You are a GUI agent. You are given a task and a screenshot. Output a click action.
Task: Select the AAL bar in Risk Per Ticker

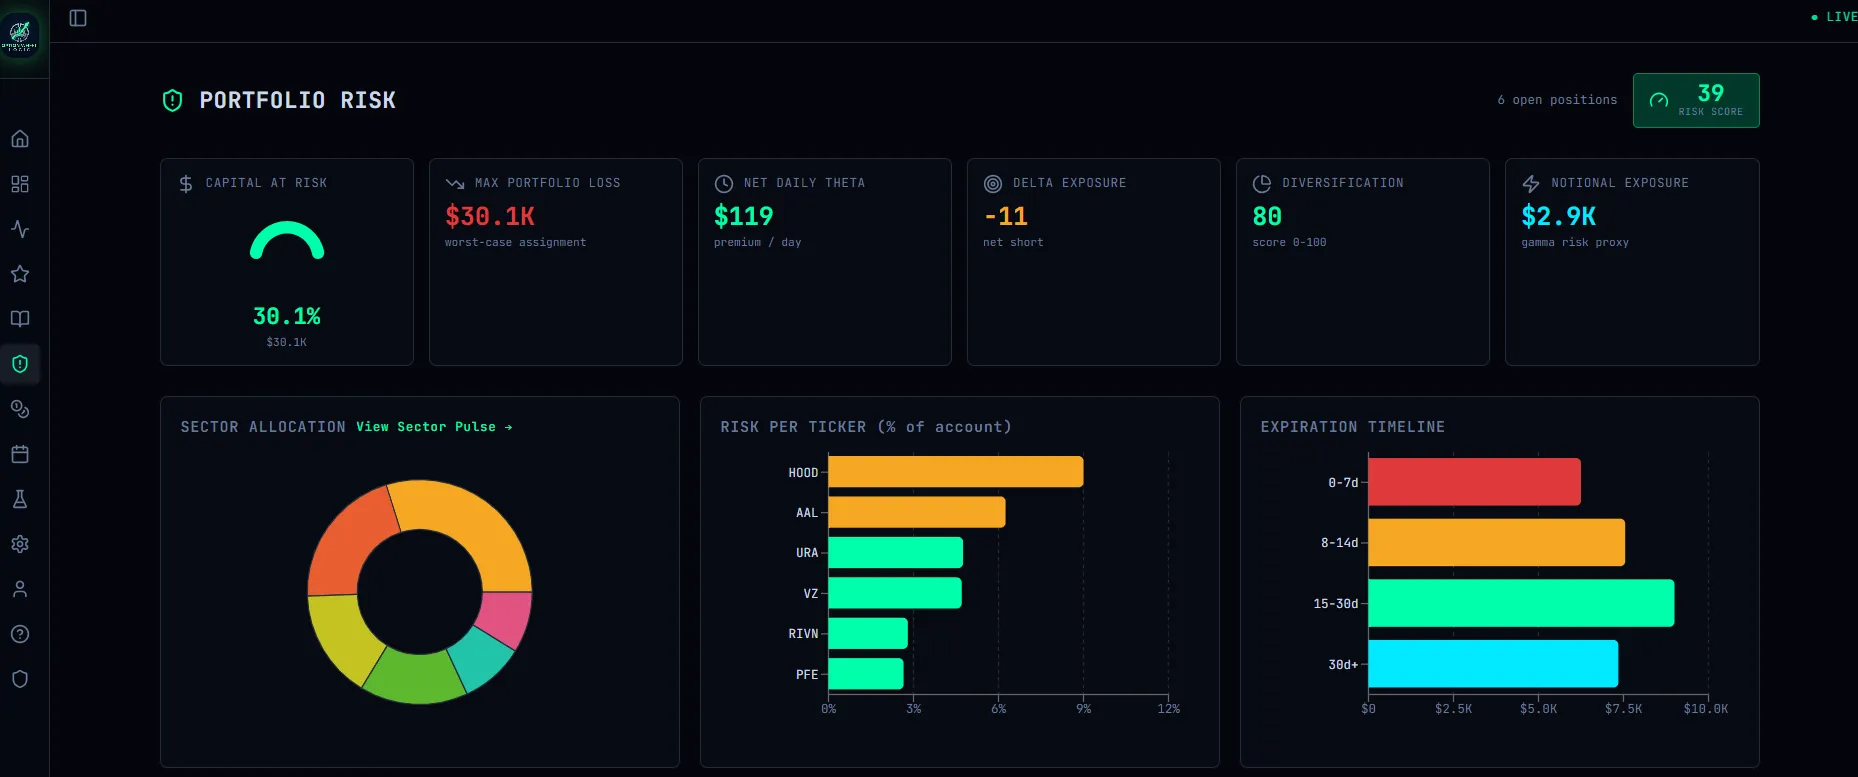tap(917, 512)
